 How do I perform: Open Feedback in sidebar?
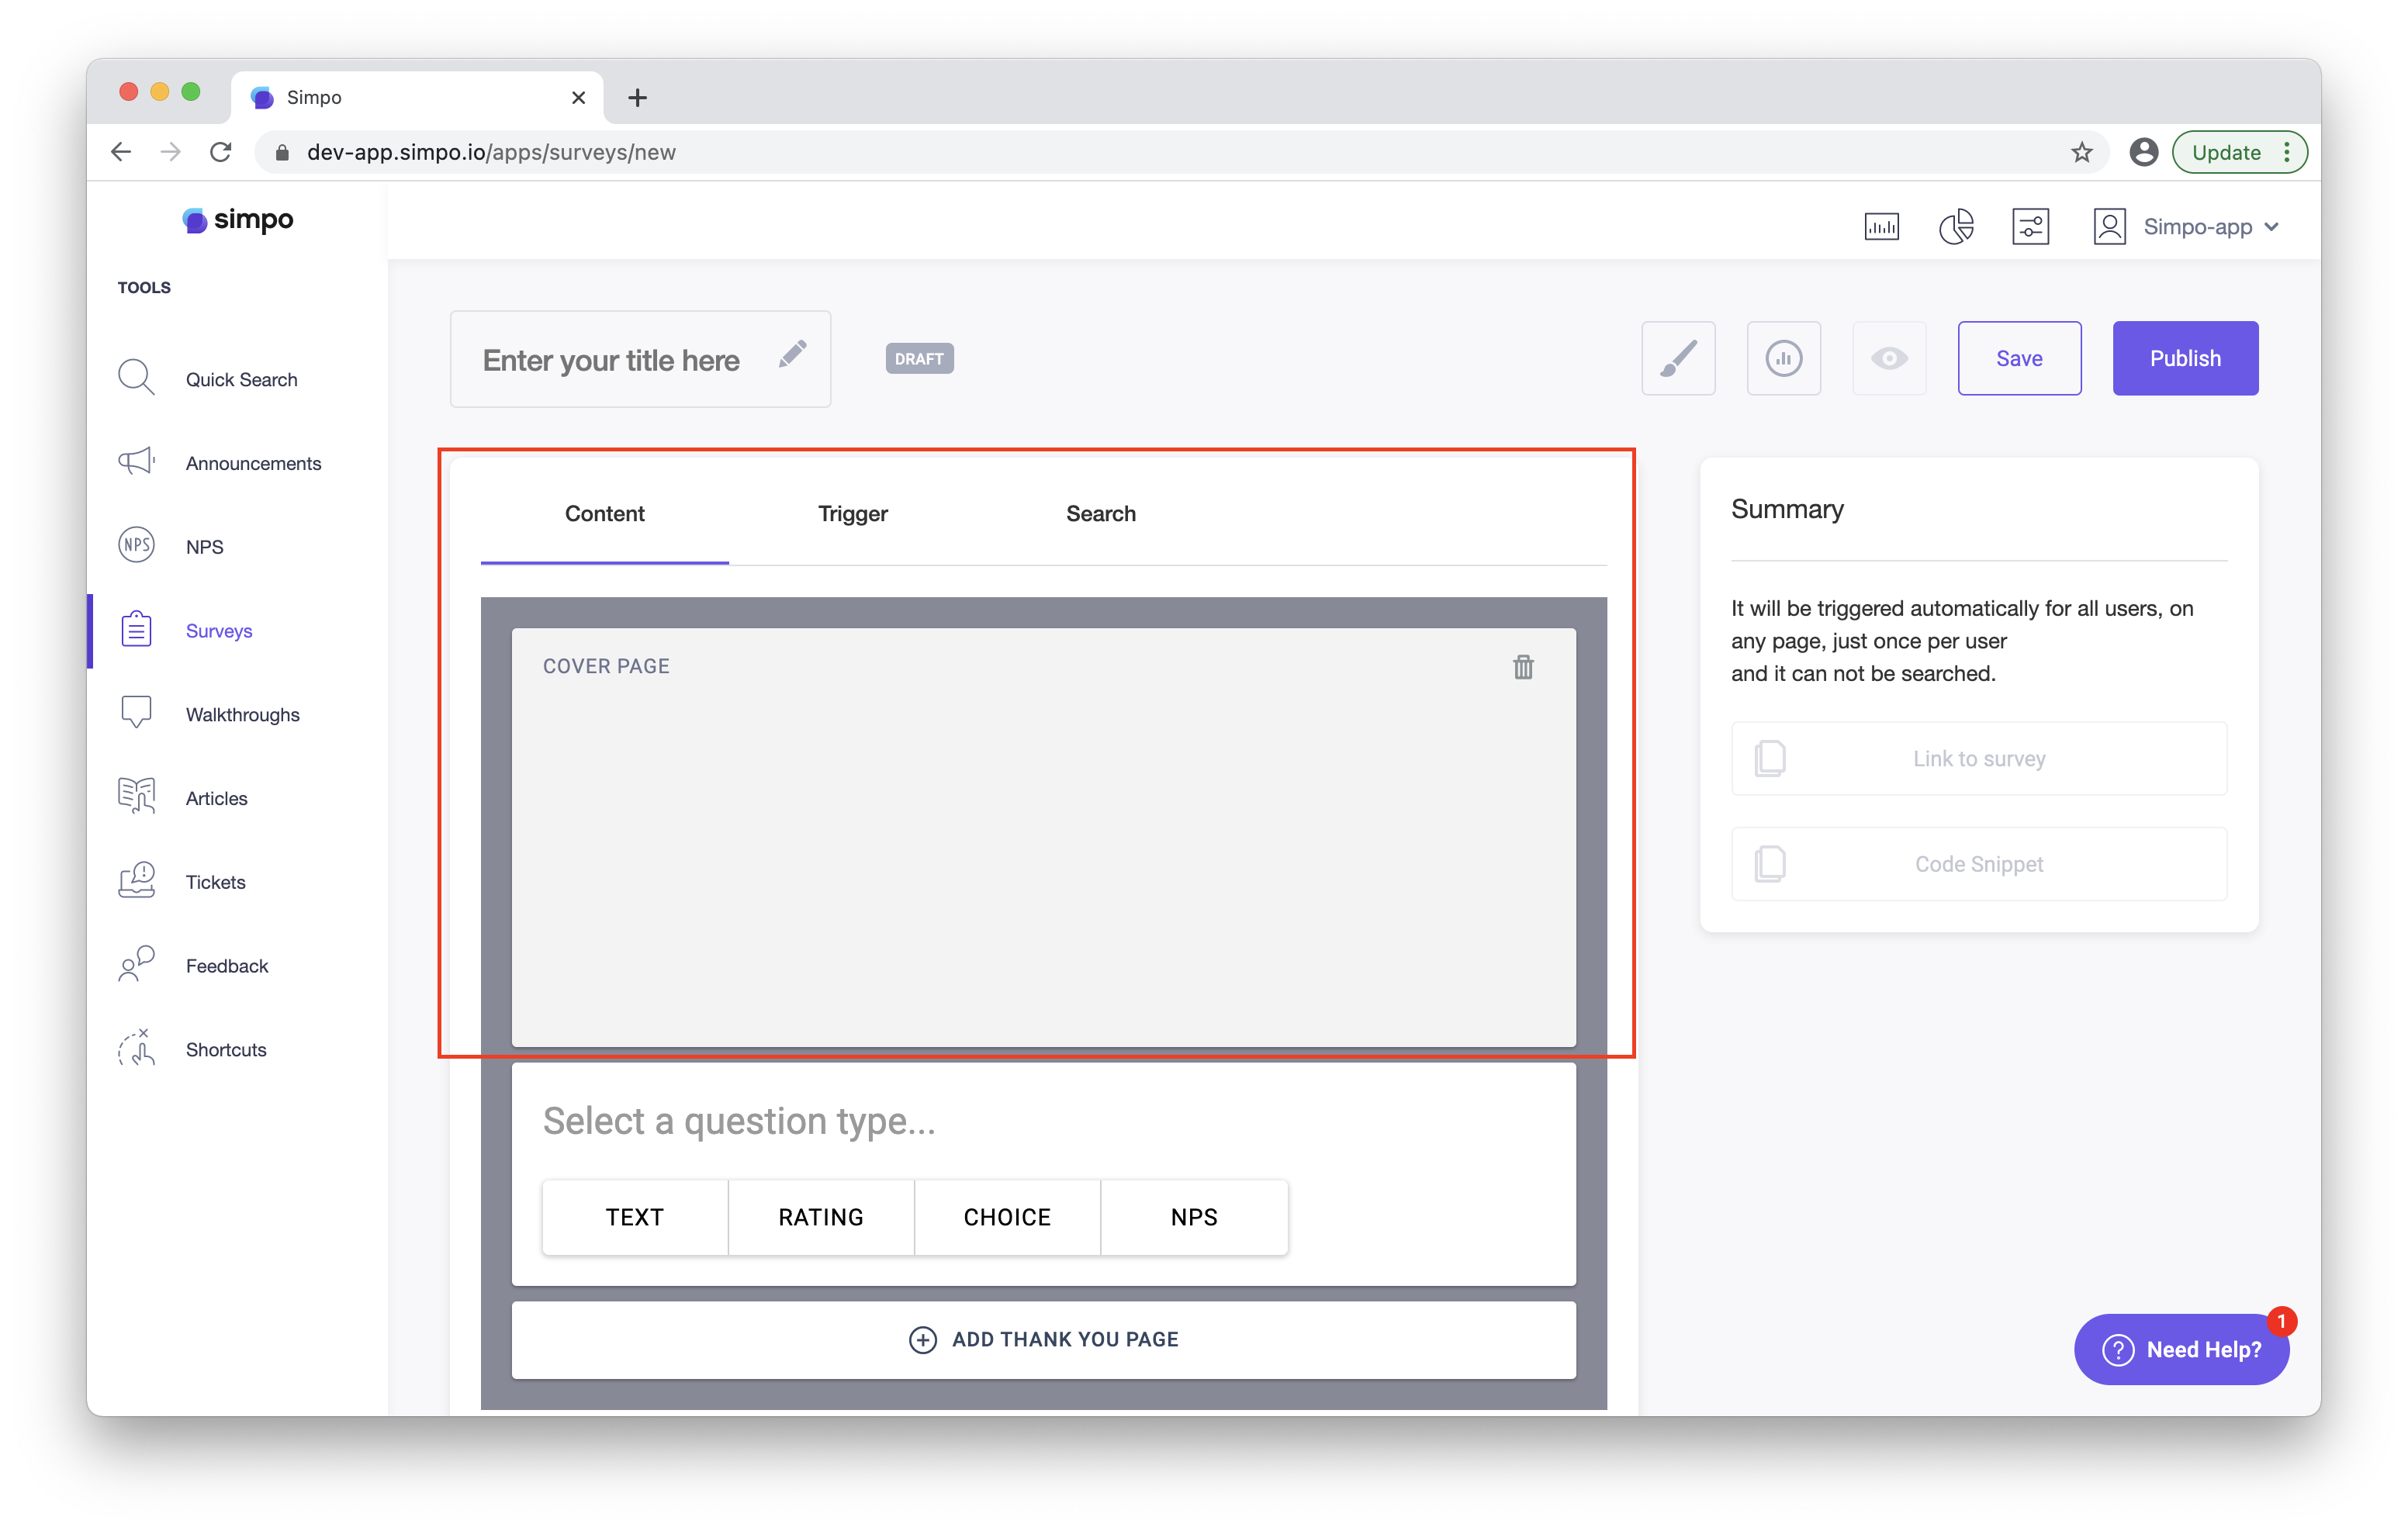point(226,966)
